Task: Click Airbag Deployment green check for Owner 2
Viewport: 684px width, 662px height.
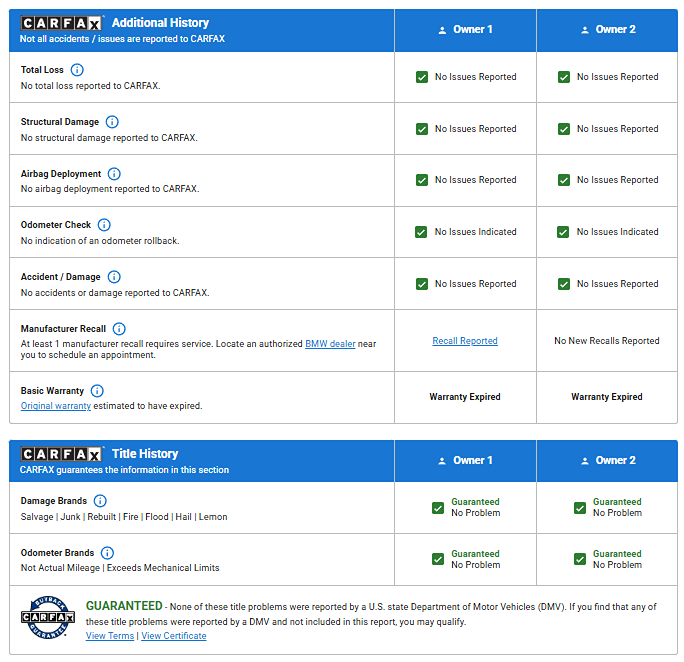Action: (x=564, y=180)
